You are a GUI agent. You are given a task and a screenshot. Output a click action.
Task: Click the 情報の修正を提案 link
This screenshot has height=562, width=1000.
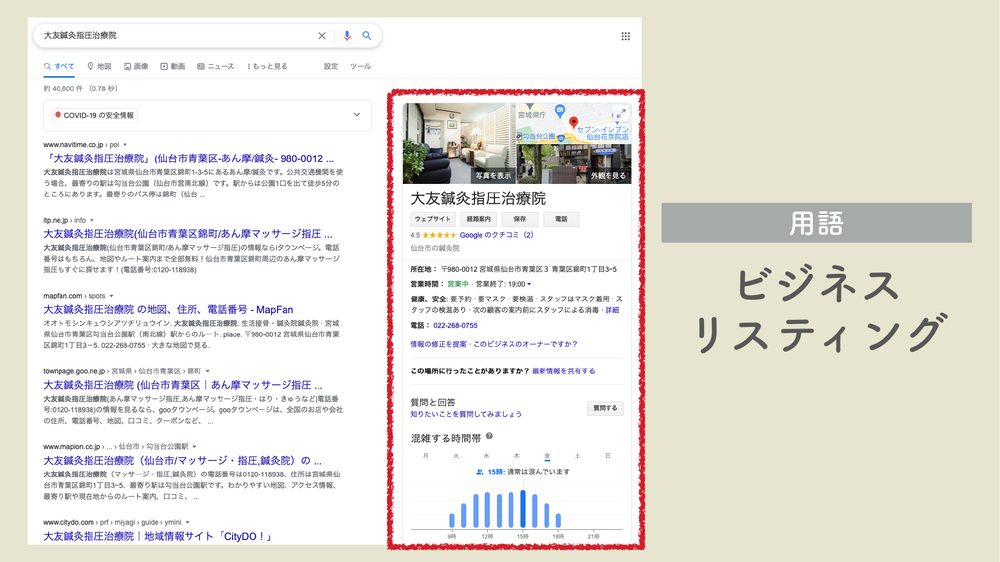439,344
